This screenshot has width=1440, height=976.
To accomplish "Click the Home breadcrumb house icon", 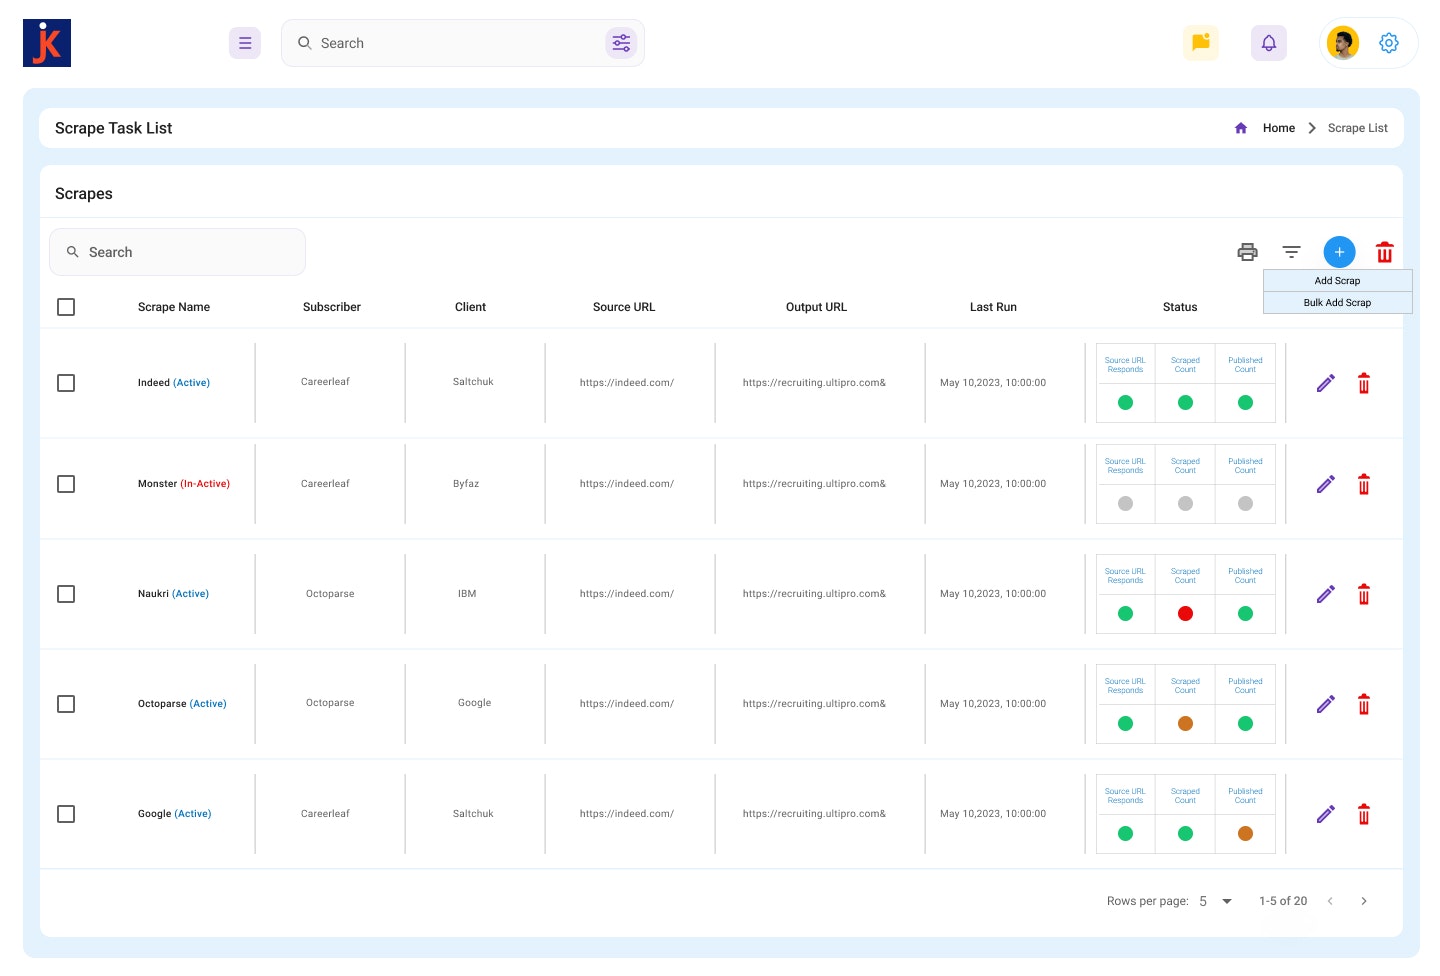I will coord(1241,128).
